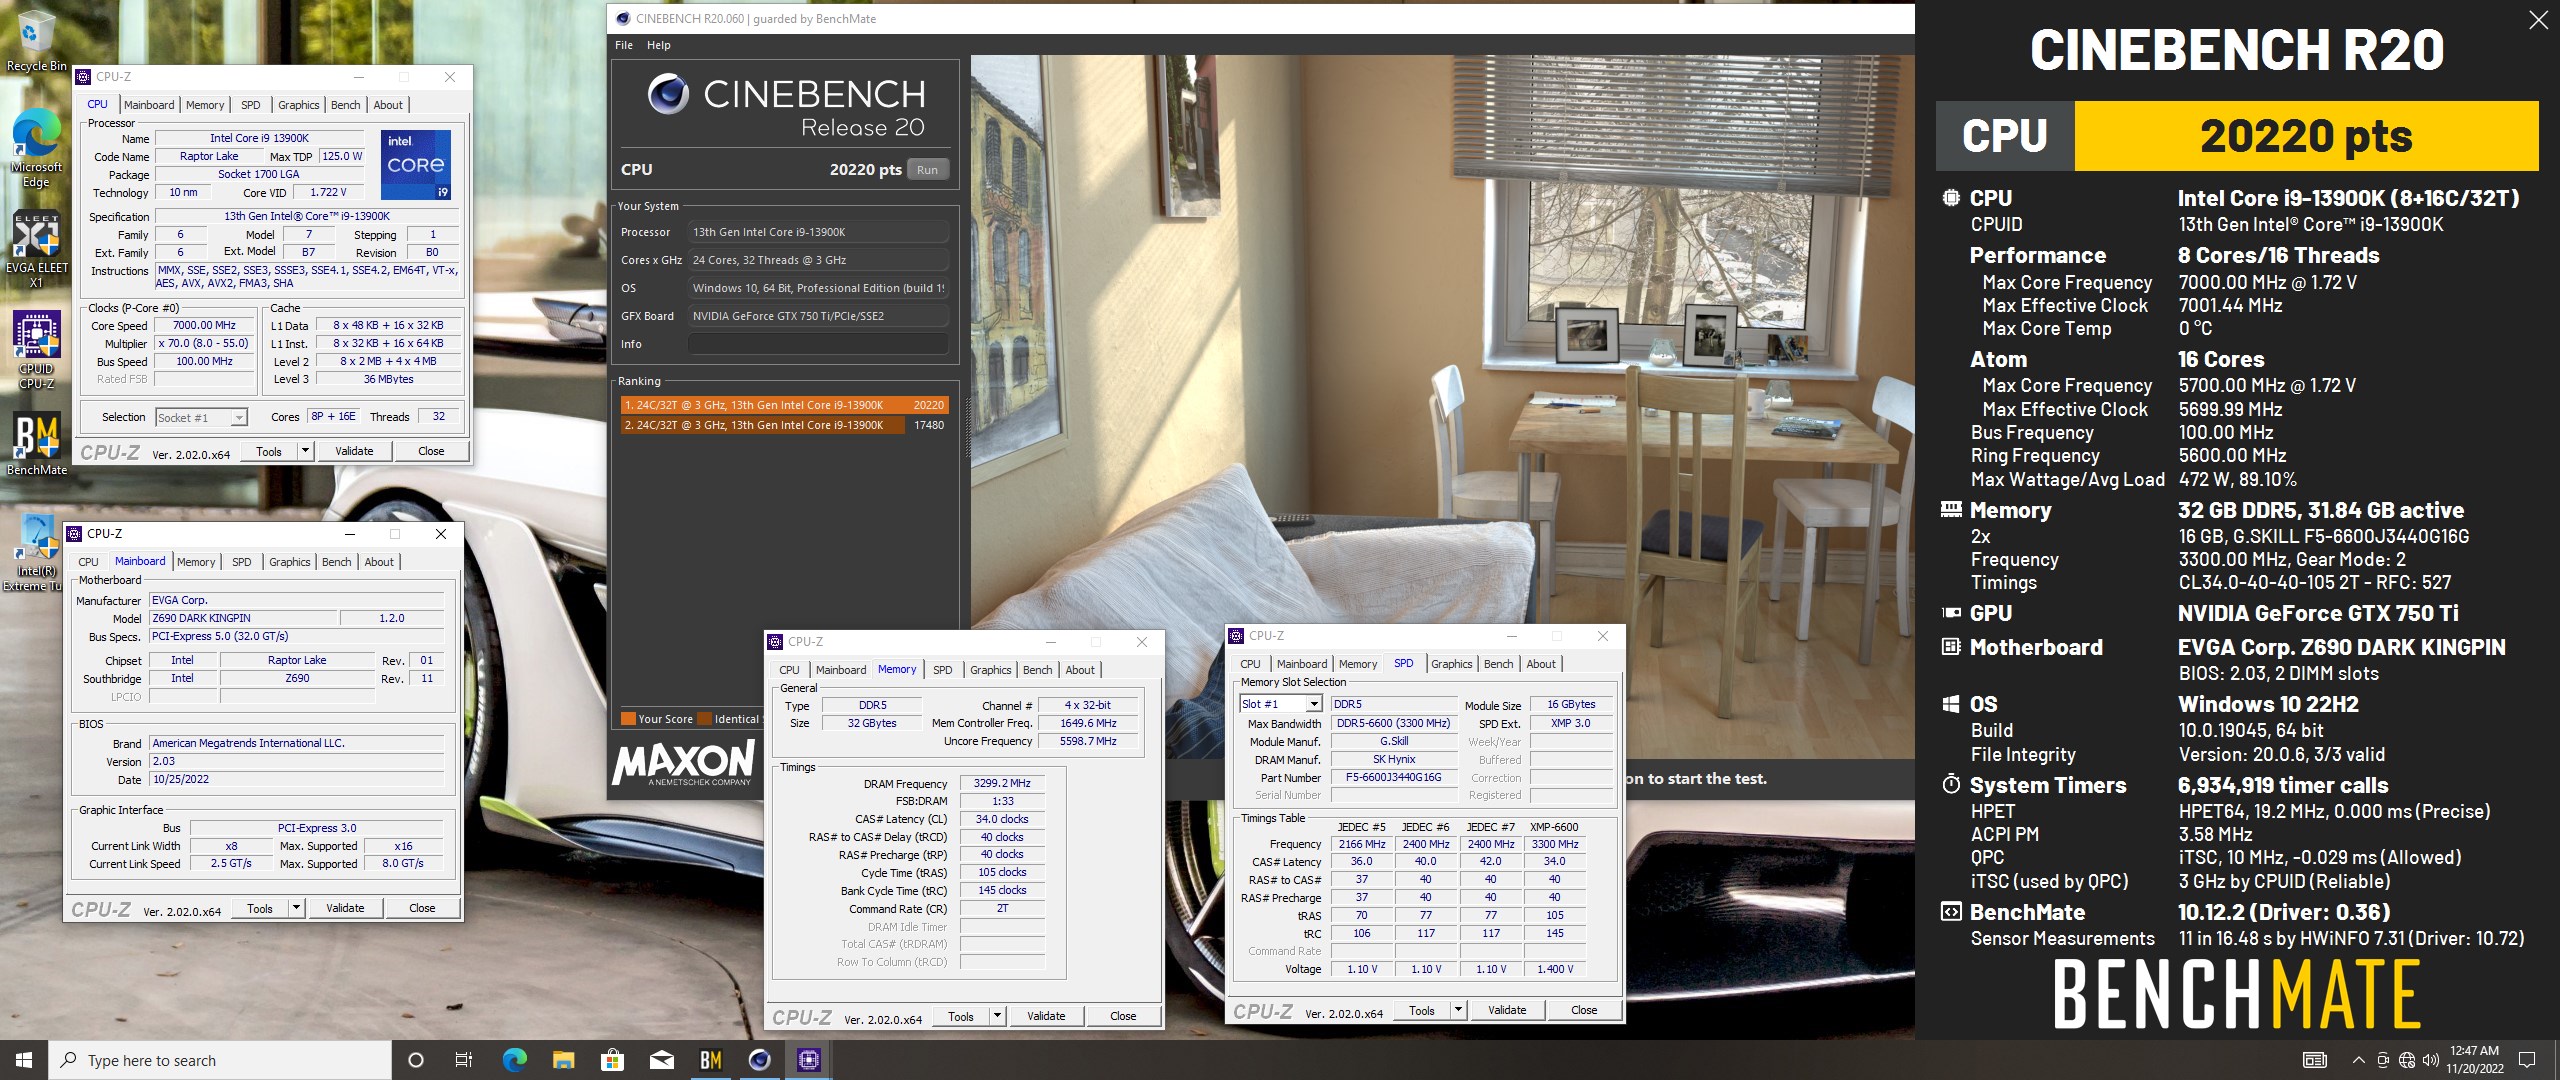Click the Core Speed value 7000.00 MHz
Screen dimensions: 2560x1080
click(204, 325)
